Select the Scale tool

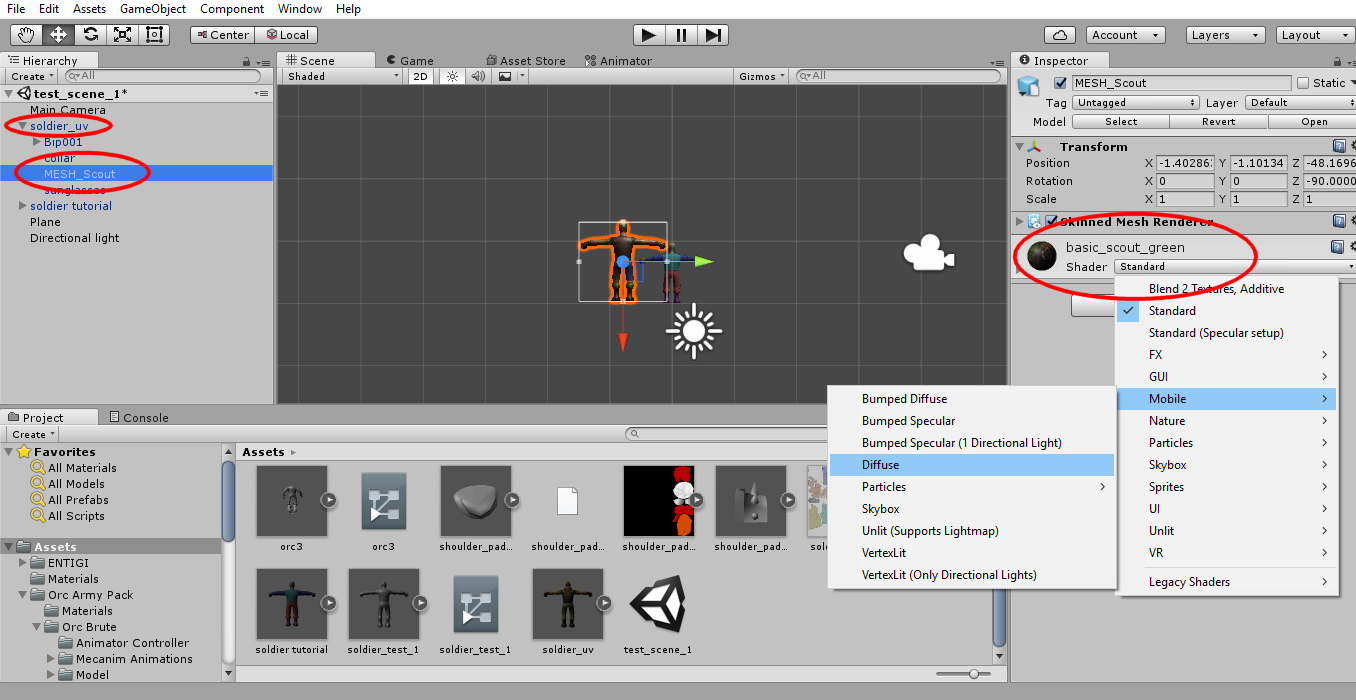[121, 34]
